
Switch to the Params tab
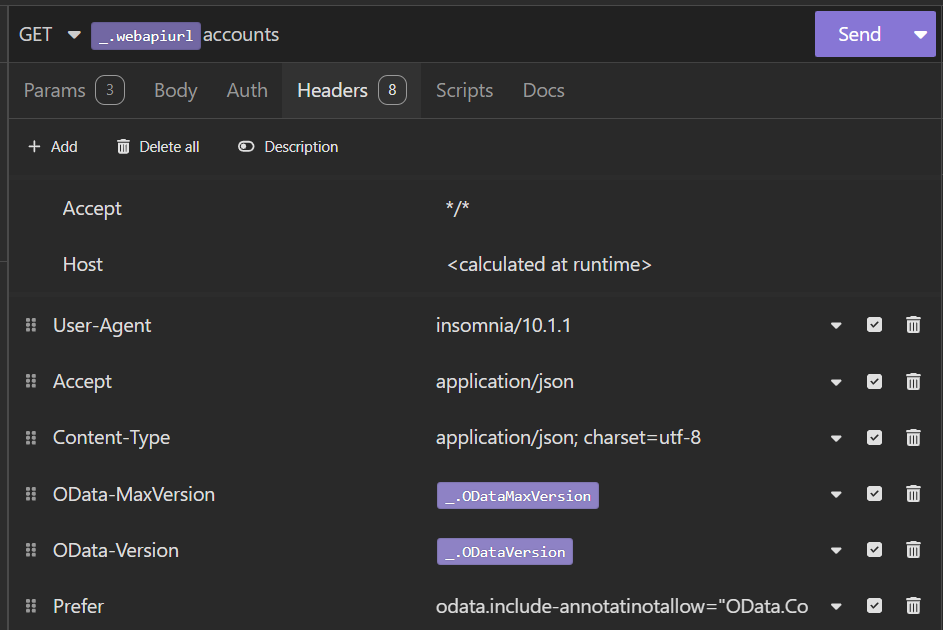tap(74, 90)
